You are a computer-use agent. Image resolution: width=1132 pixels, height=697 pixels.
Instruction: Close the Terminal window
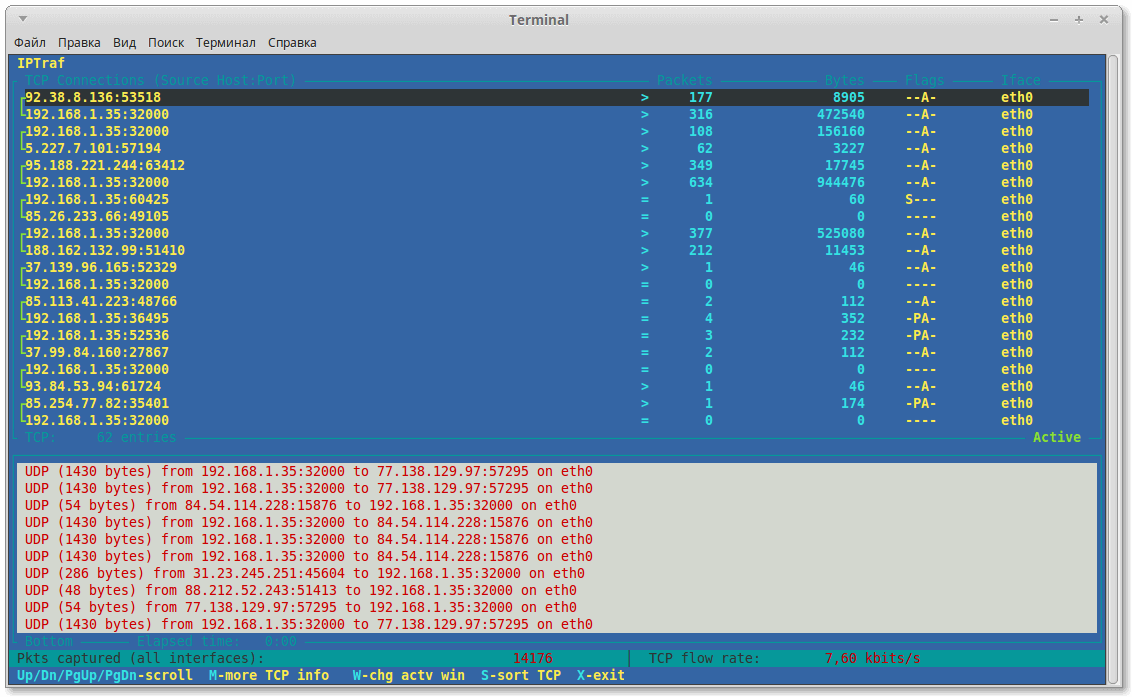1104,20
